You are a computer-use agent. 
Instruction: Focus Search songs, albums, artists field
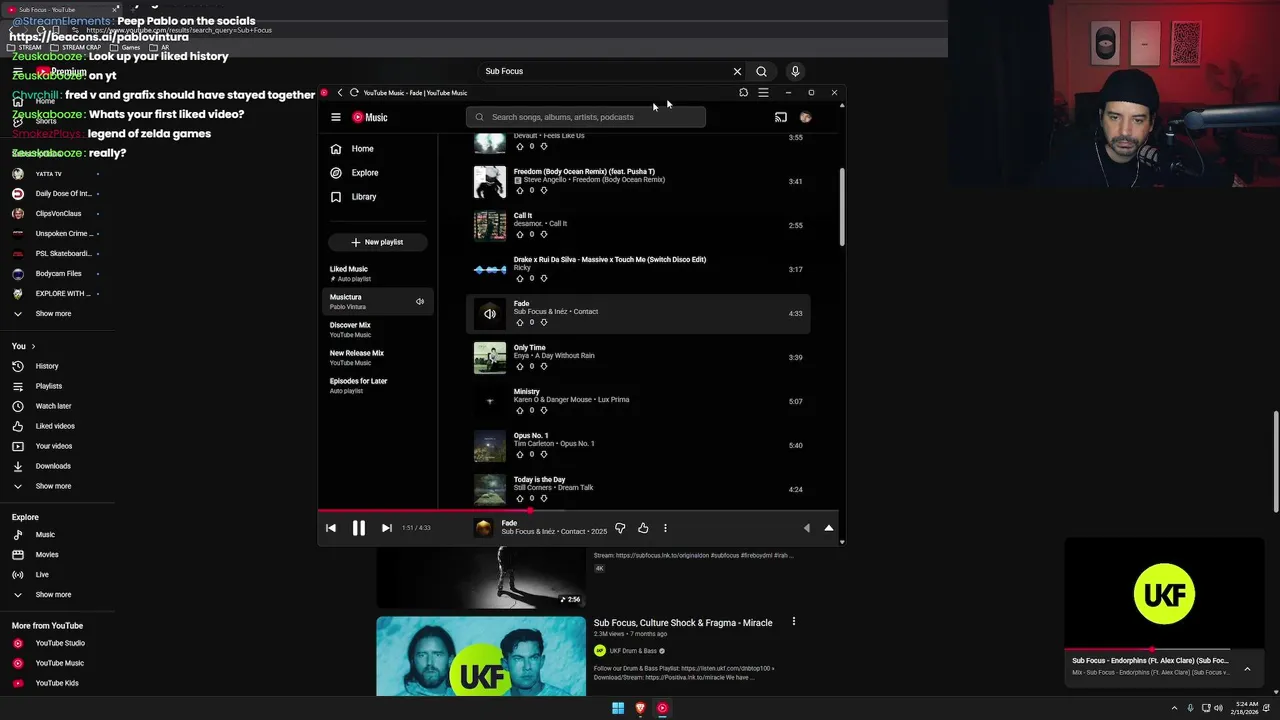[585, 117]
